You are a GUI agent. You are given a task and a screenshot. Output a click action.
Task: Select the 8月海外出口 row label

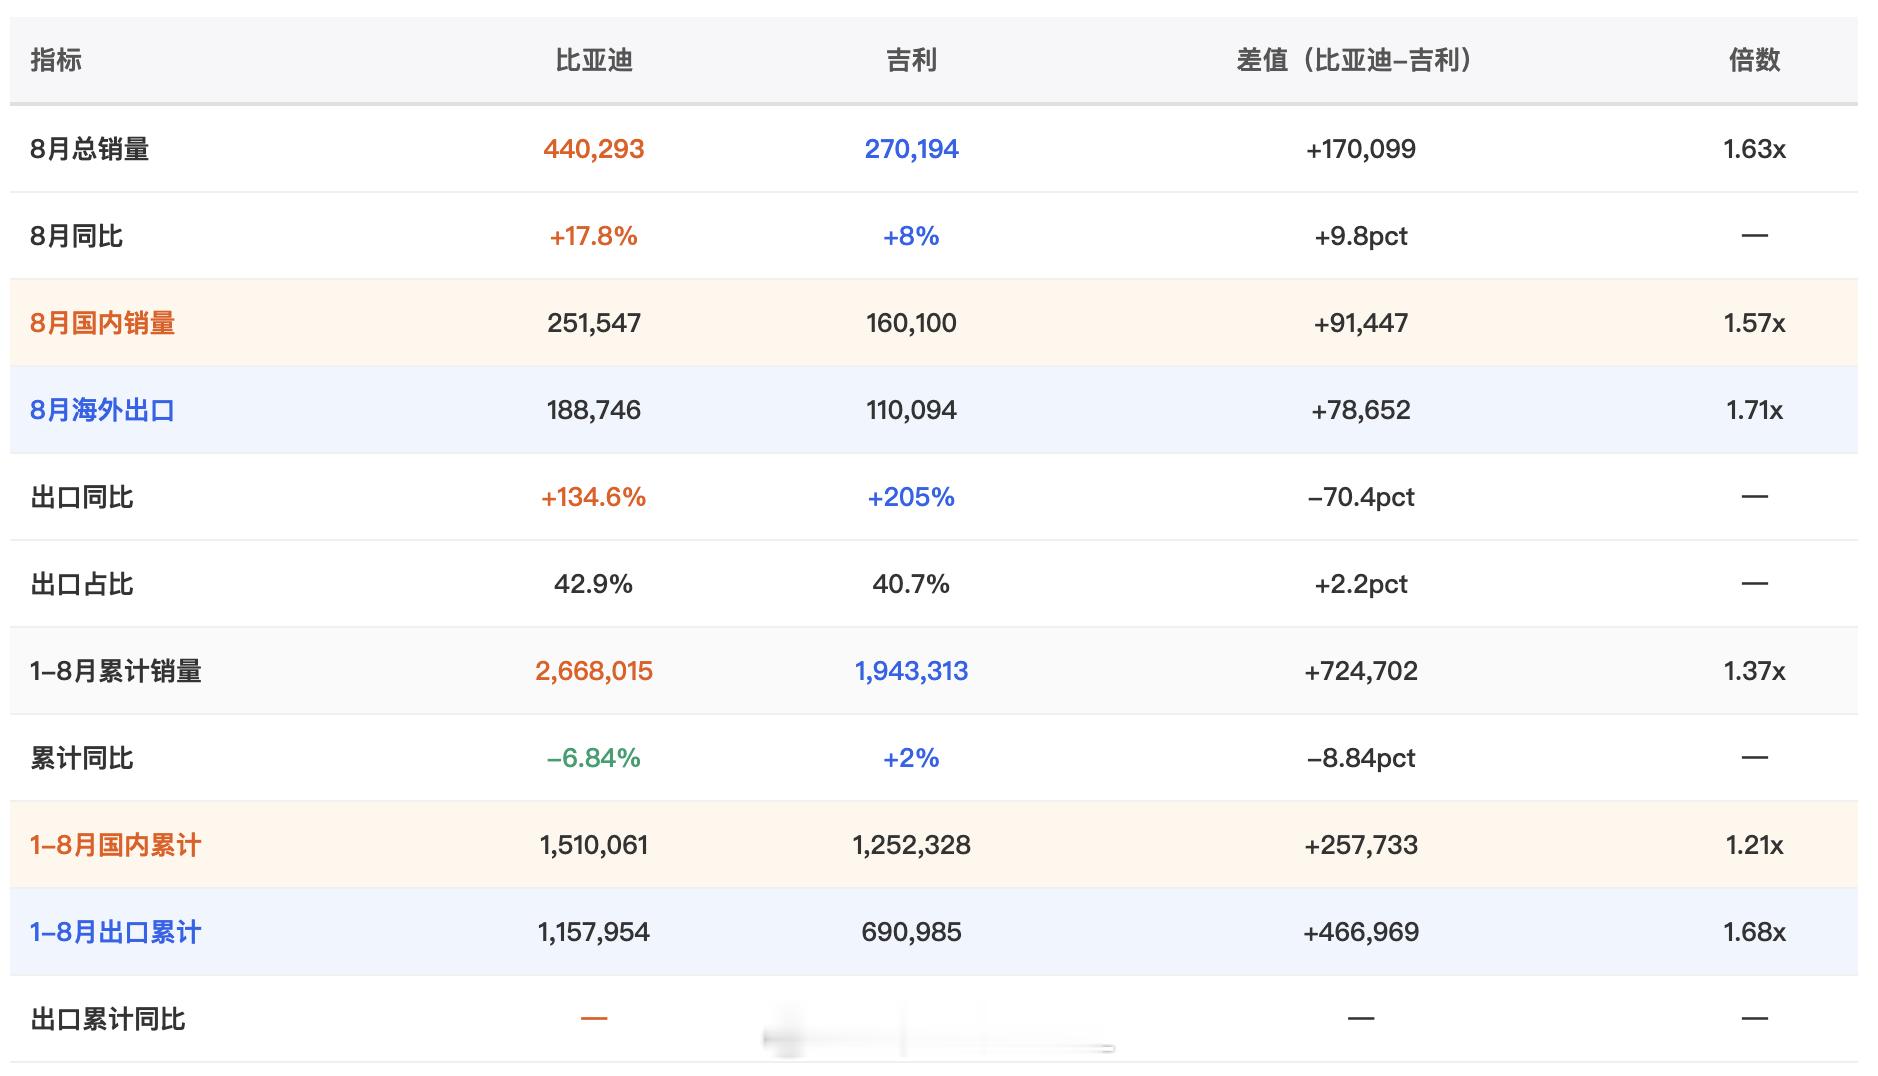click(x=103, y=410)
